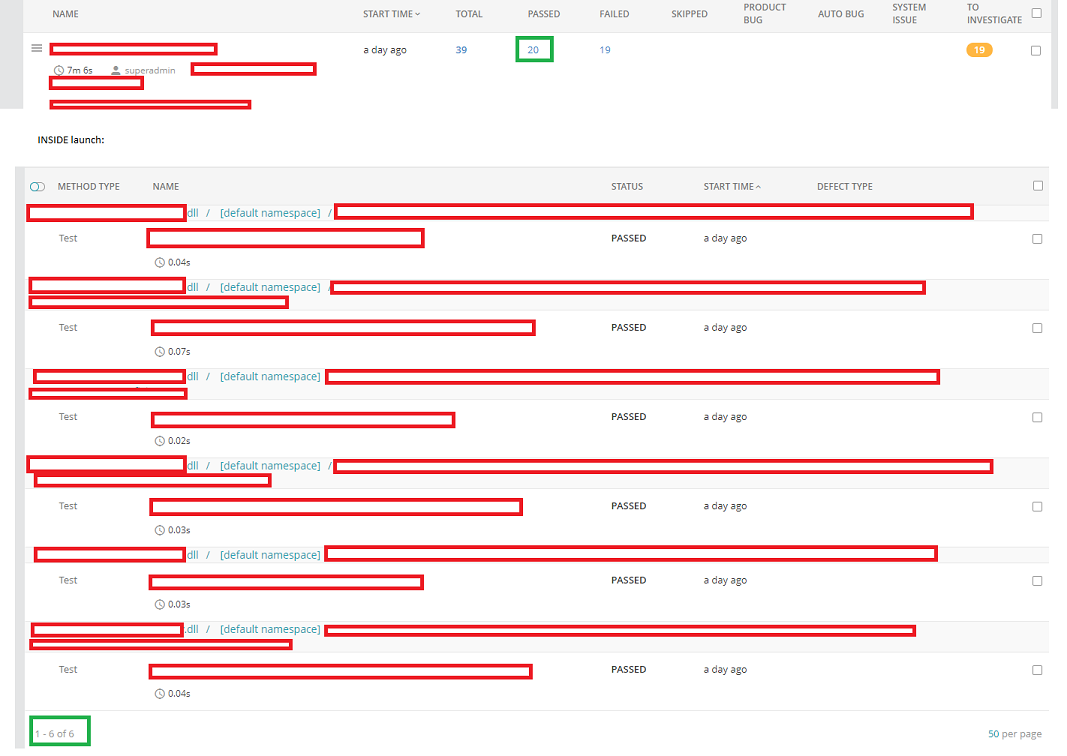1067x756 pixels.
Task: Click the clock icon beside 0.02s
Action: [x=159, y=441]
